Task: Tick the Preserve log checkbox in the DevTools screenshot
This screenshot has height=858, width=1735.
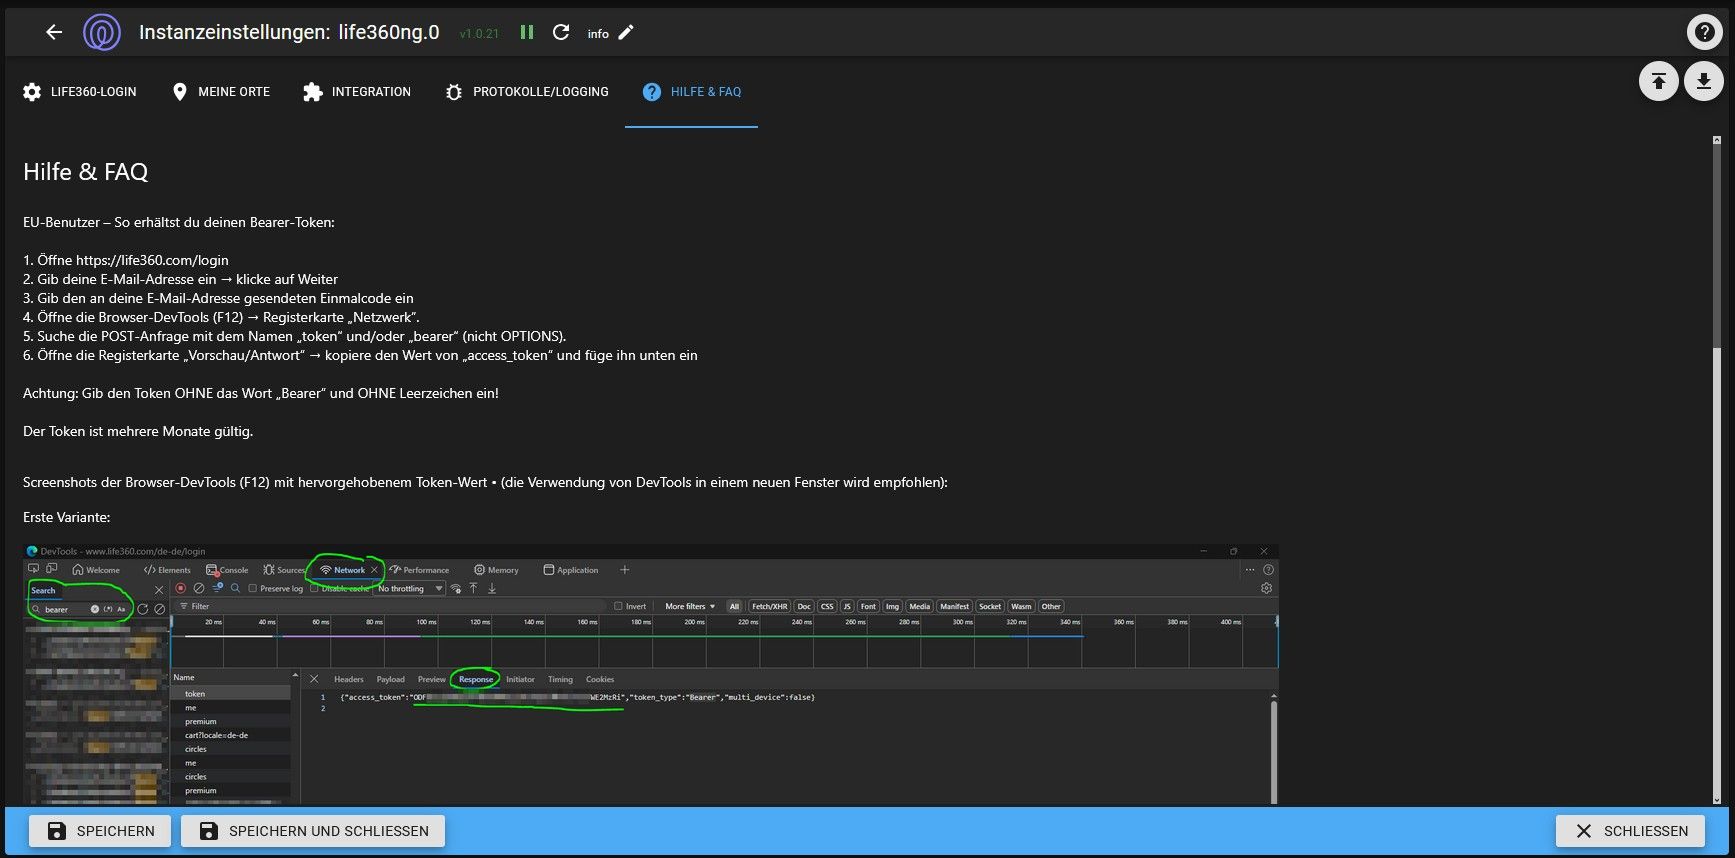Action: pos(253,589)
